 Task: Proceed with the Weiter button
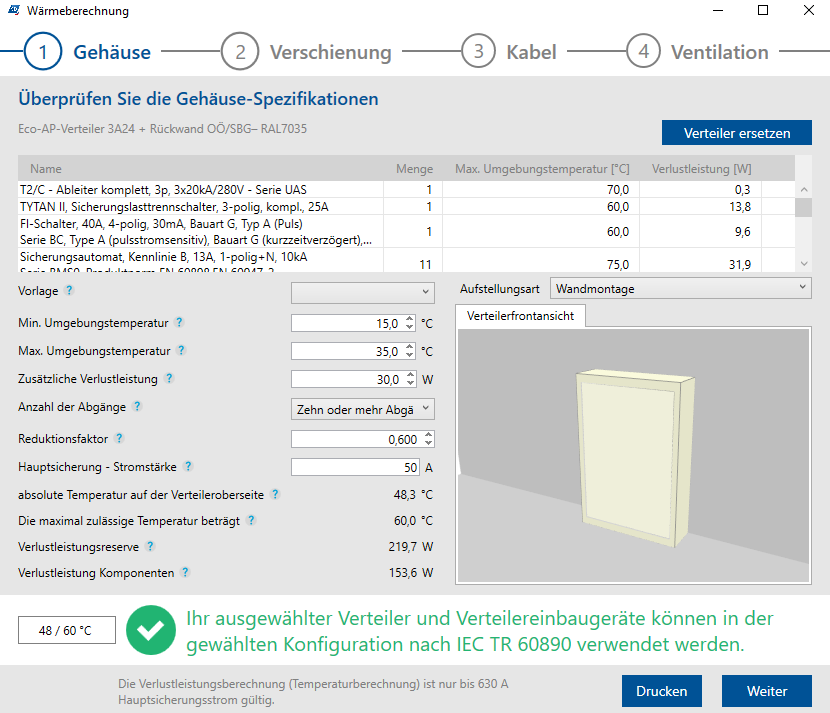tap(766, 691)
